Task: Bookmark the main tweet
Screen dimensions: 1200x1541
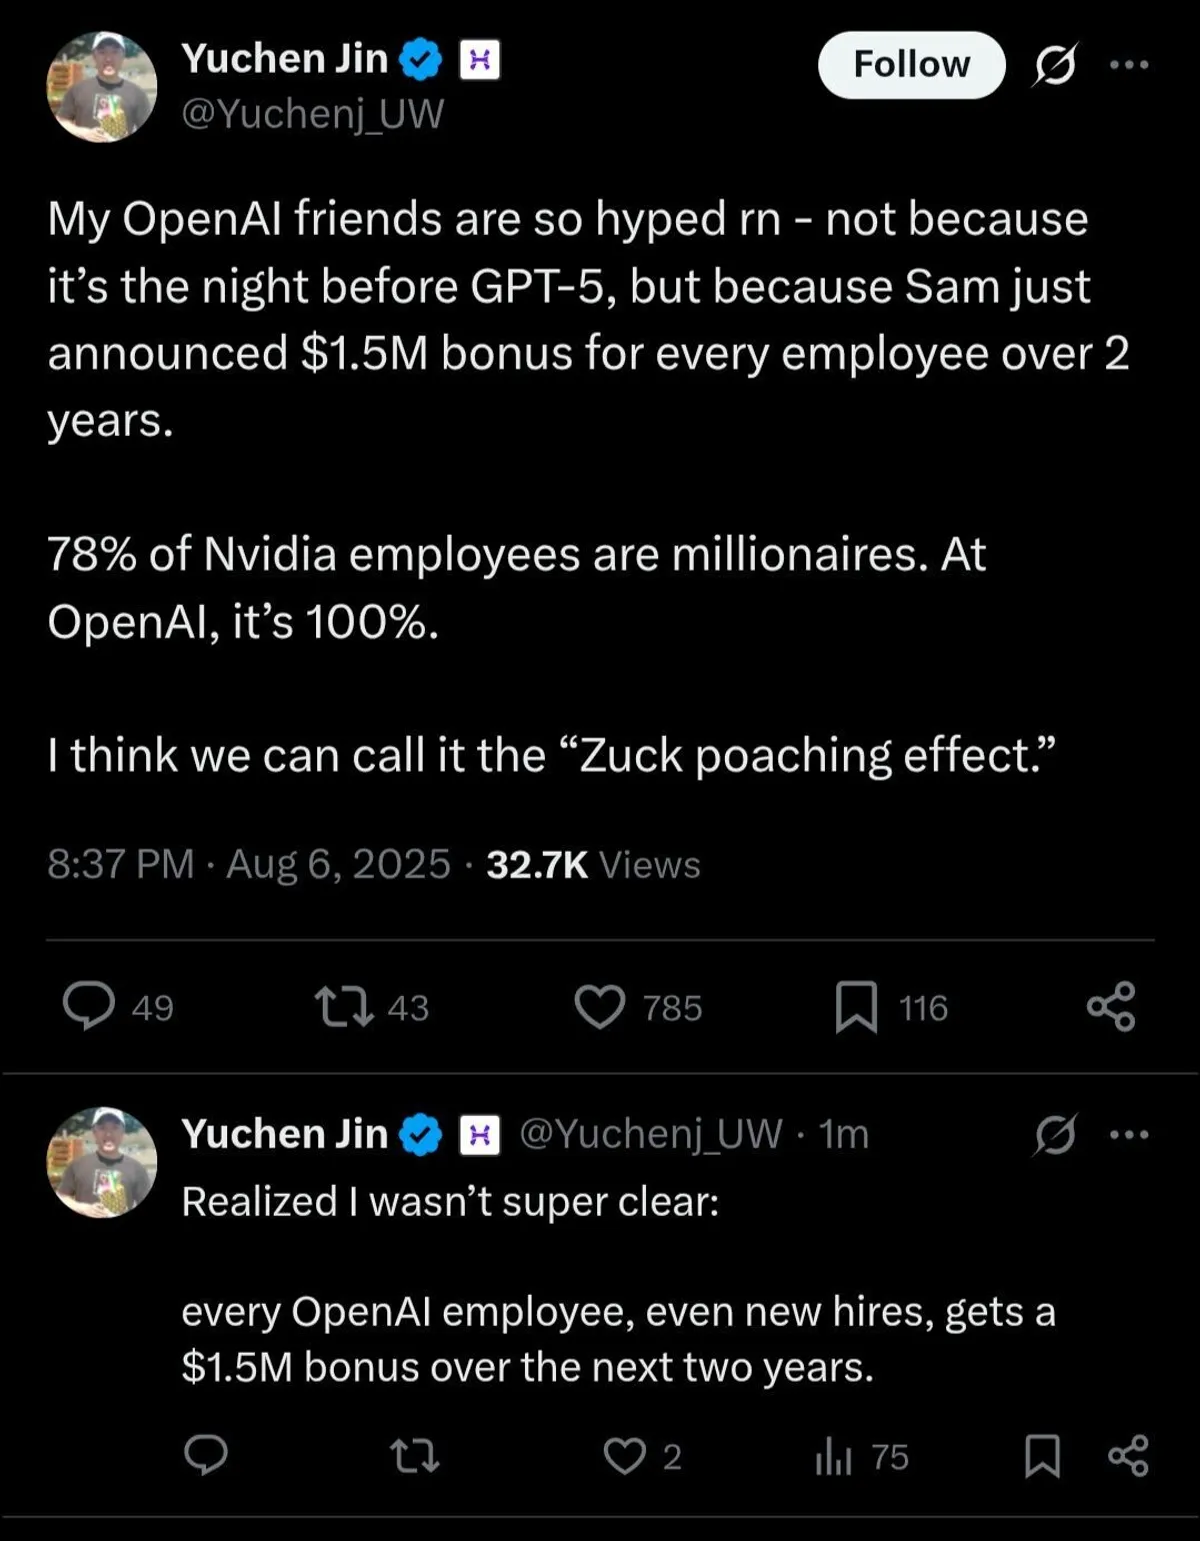Action: pyautogui.click(x=856, y=1006)
